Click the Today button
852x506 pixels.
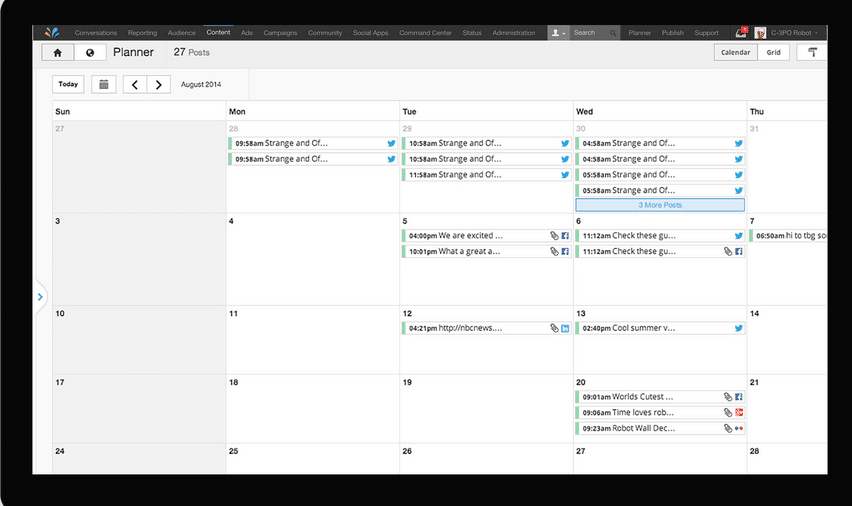coord(68,85)
